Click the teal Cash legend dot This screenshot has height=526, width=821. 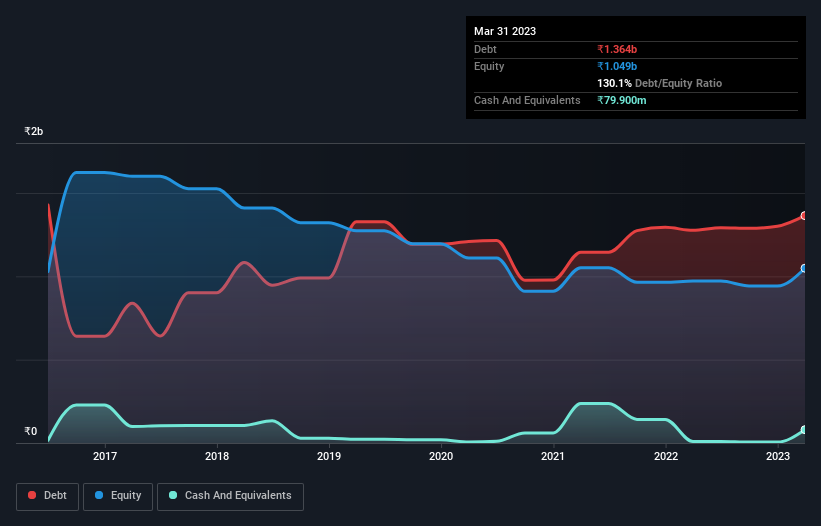tap(173, 495)
